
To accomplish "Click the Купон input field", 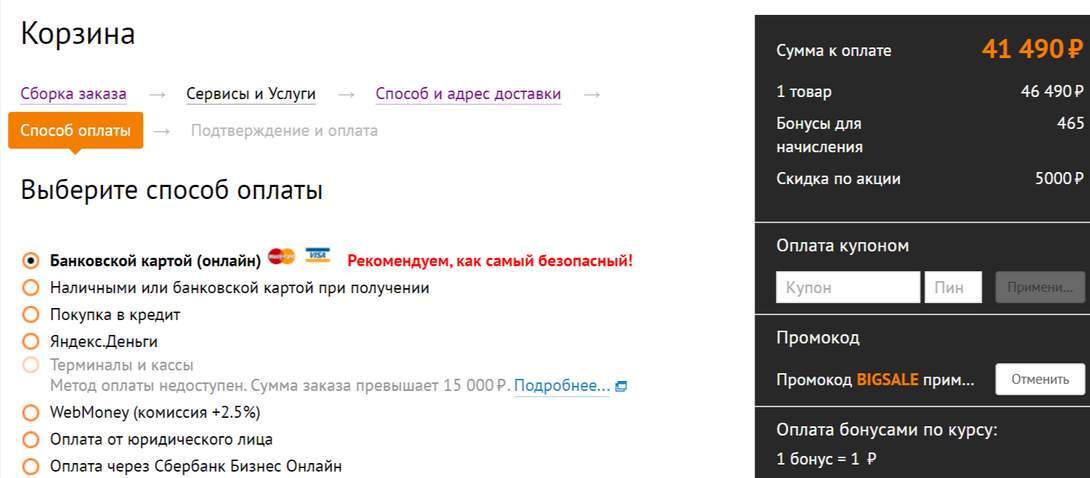I will tap(848, 287).
